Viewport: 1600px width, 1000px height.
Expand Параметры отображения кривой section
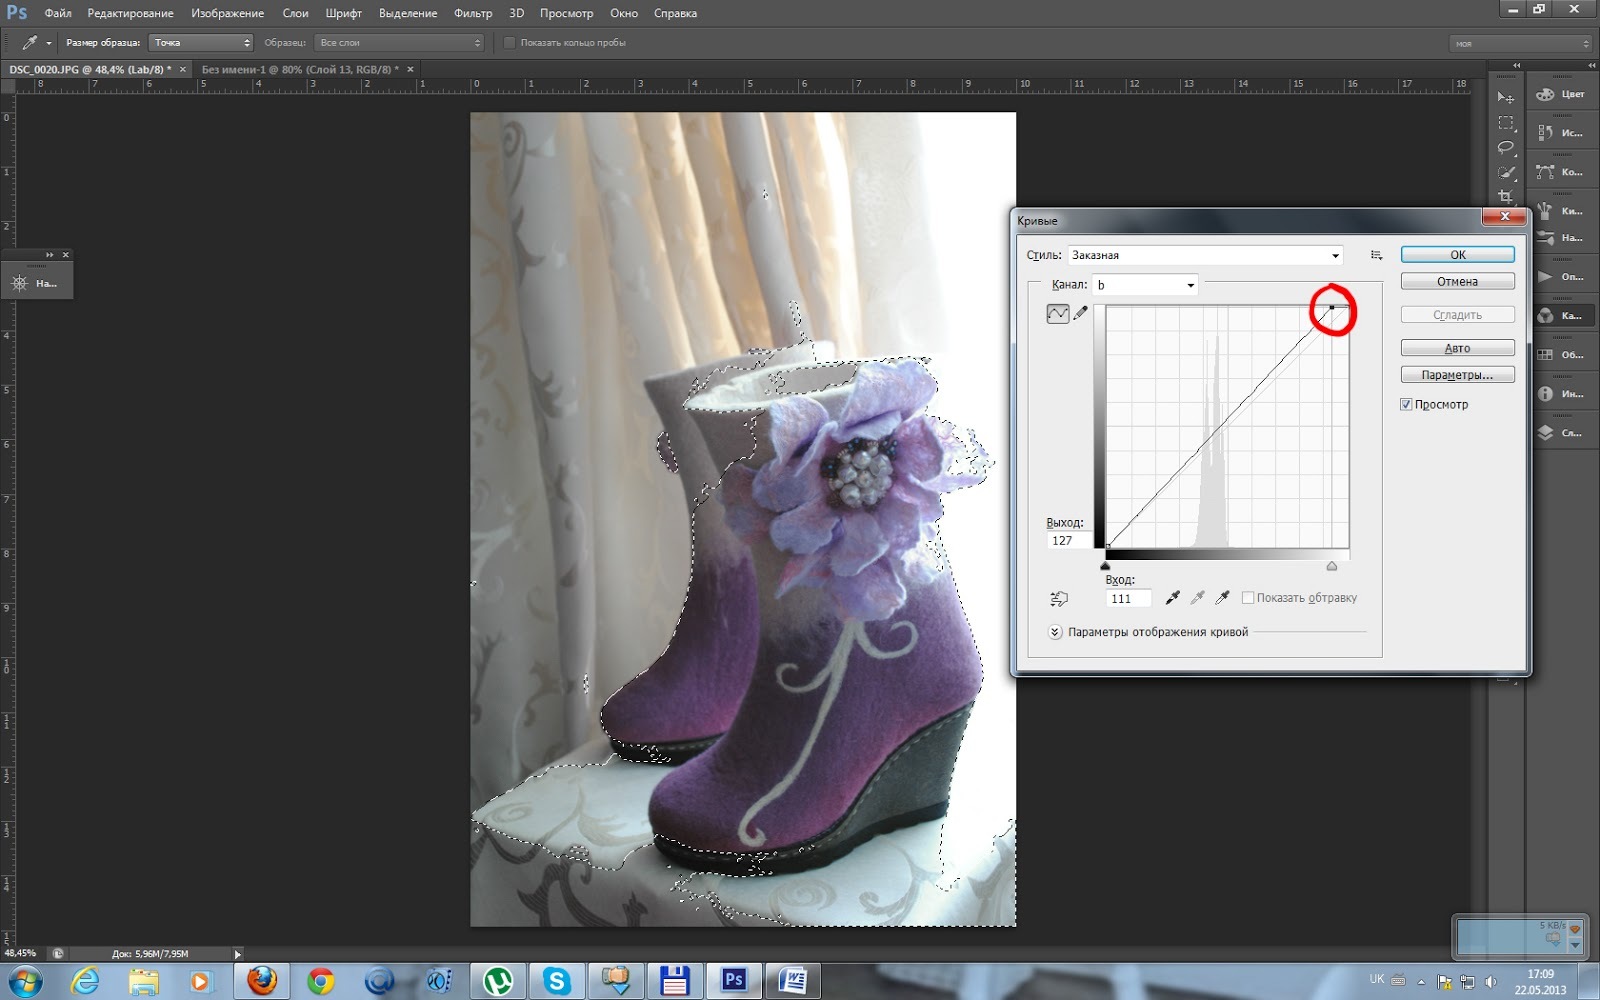point(1055,632)
